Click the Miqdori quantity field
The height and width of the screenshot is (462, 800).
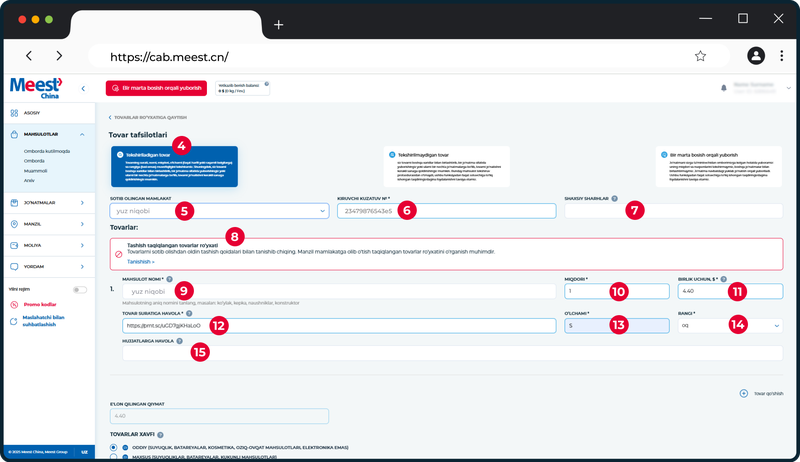coord(617,291)
